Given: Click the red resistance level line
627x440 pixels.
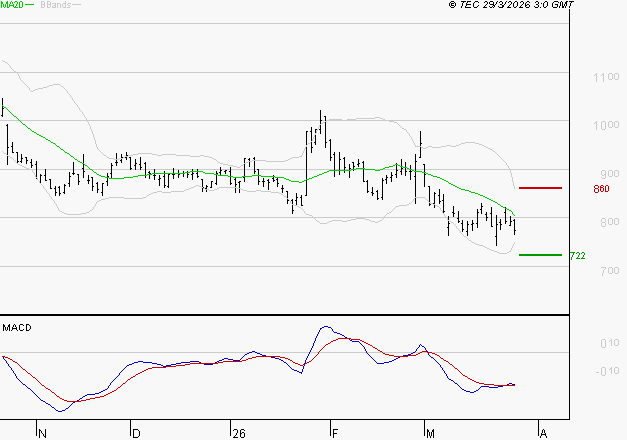Looking at the screenshot, I should pyautogui.click(x=540, y=188).
